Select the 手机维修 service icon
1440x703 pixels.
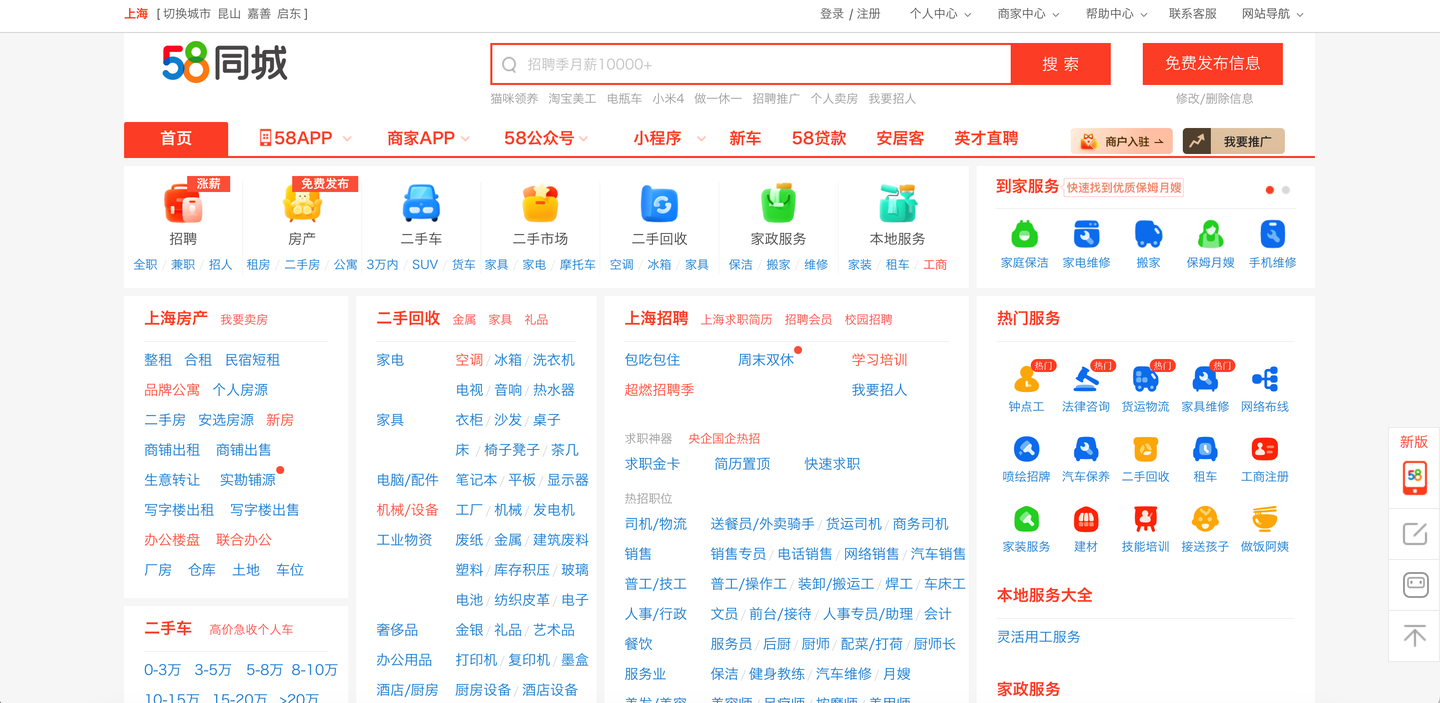pyautogui.click(x=1272, y=235)
